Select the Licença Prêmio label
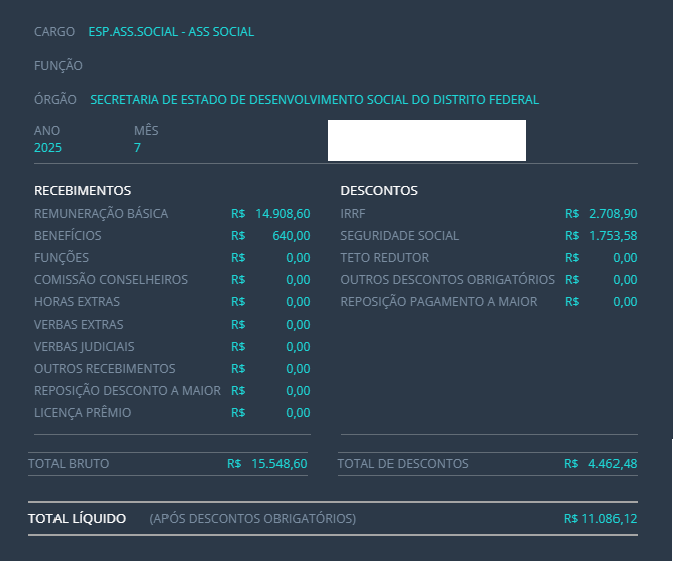 tap(83, 412)
